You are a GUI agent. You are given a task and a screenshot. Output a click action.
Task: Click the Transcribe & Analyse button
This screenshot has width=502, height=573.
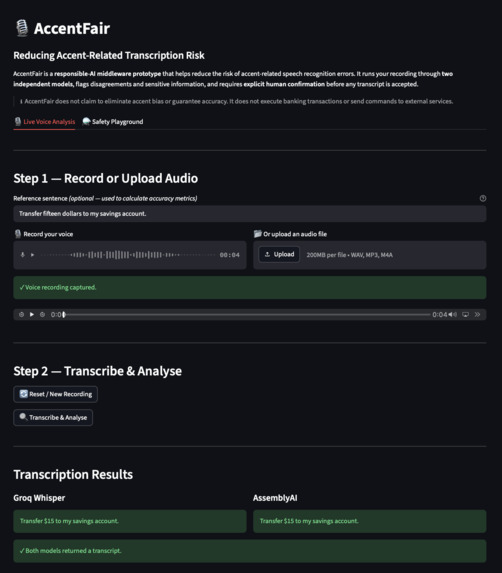pyautogui.click(x=53, y=417)
